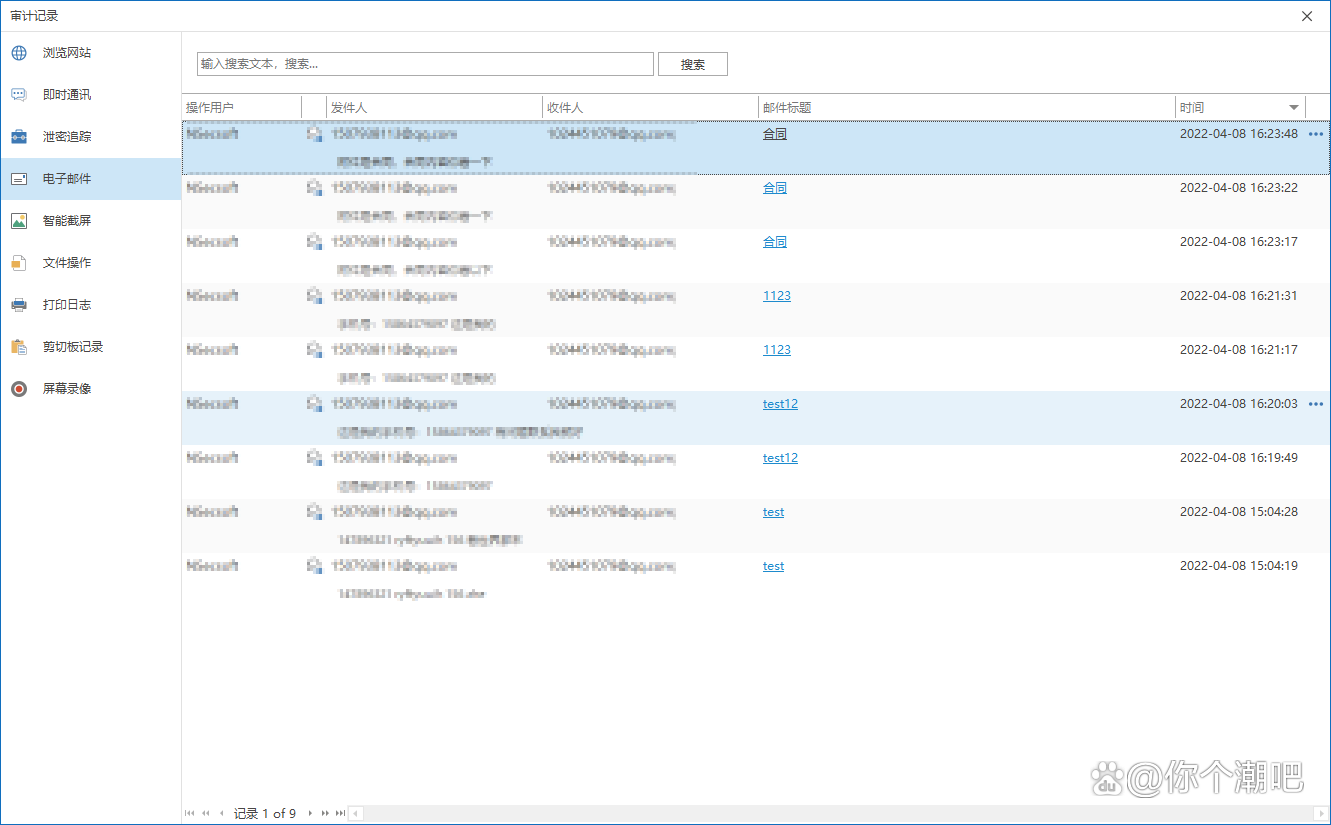This screenshot has height=825, width=1331.
Task: Click the horizontal scrollbar left arrow
Action: pyautogui.click(x=354, y=813)
